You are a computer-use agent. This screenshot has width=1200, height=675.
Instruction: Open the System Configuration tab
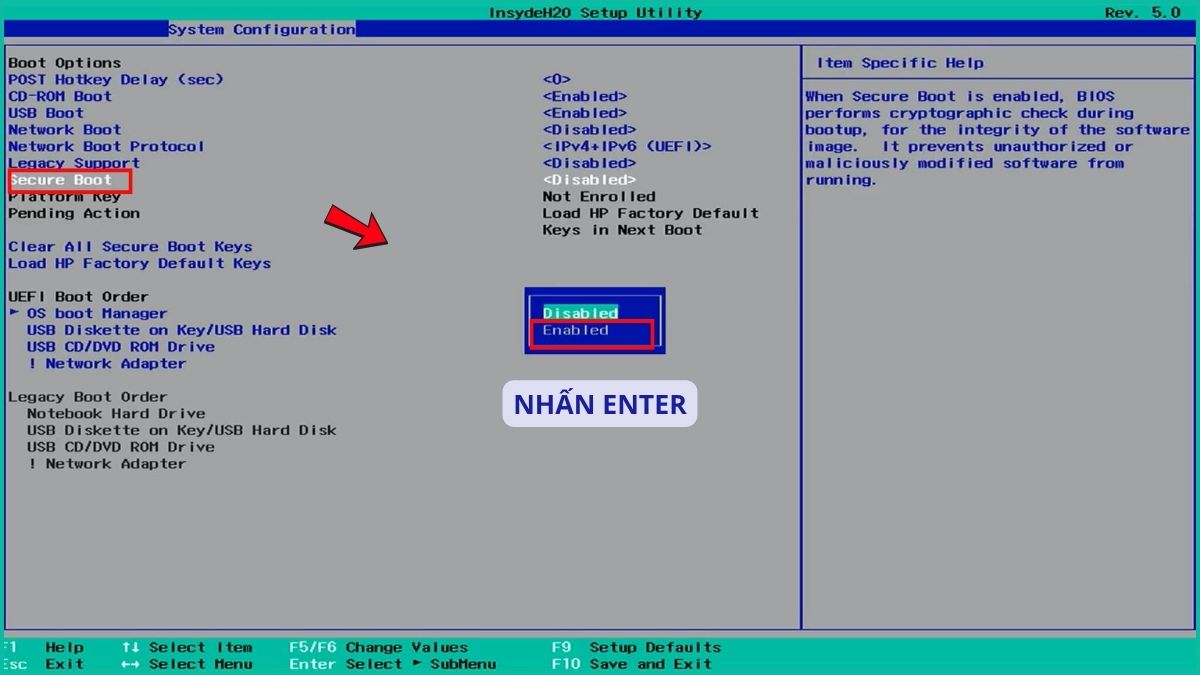[x=261, y=30]
